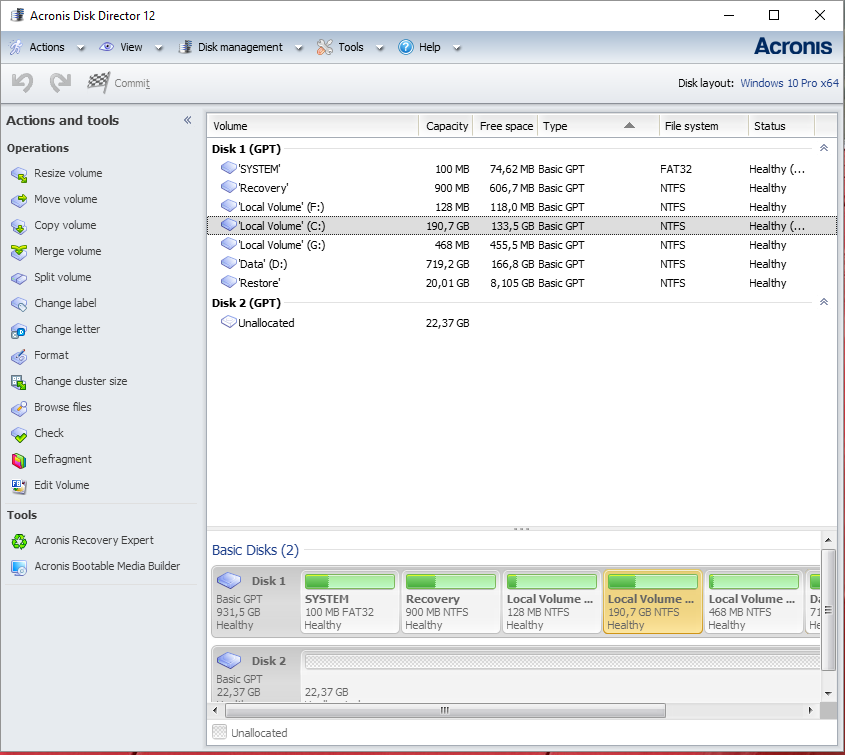Click the Format operation icon
Viewport: 845px width, 755px height.
point(19,356)
